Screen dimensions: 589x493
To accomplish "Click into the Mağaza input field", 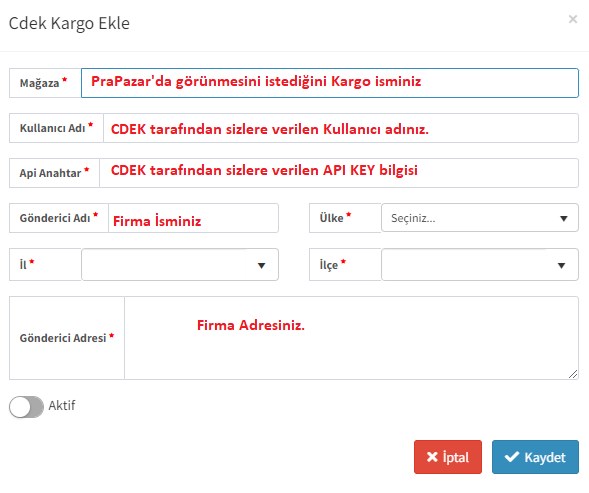I will tap(329, 83).
